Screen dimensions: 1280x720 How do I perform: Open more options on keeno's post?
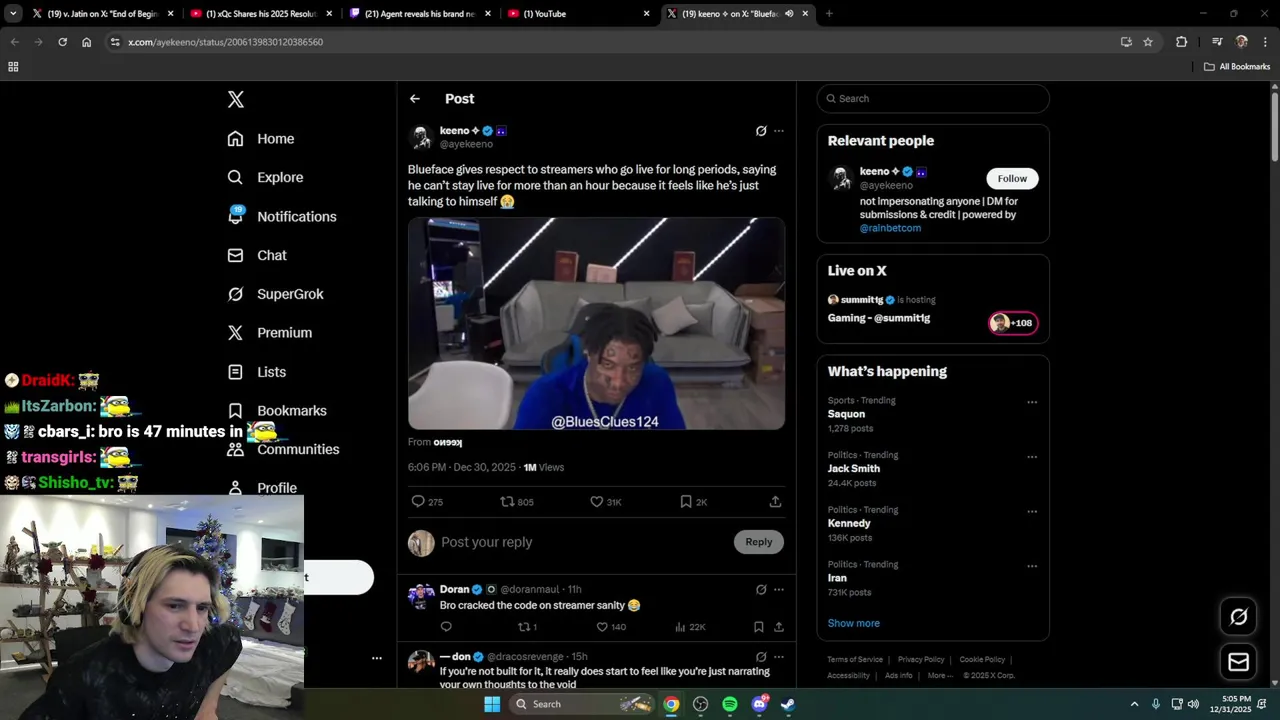(779, 131)
